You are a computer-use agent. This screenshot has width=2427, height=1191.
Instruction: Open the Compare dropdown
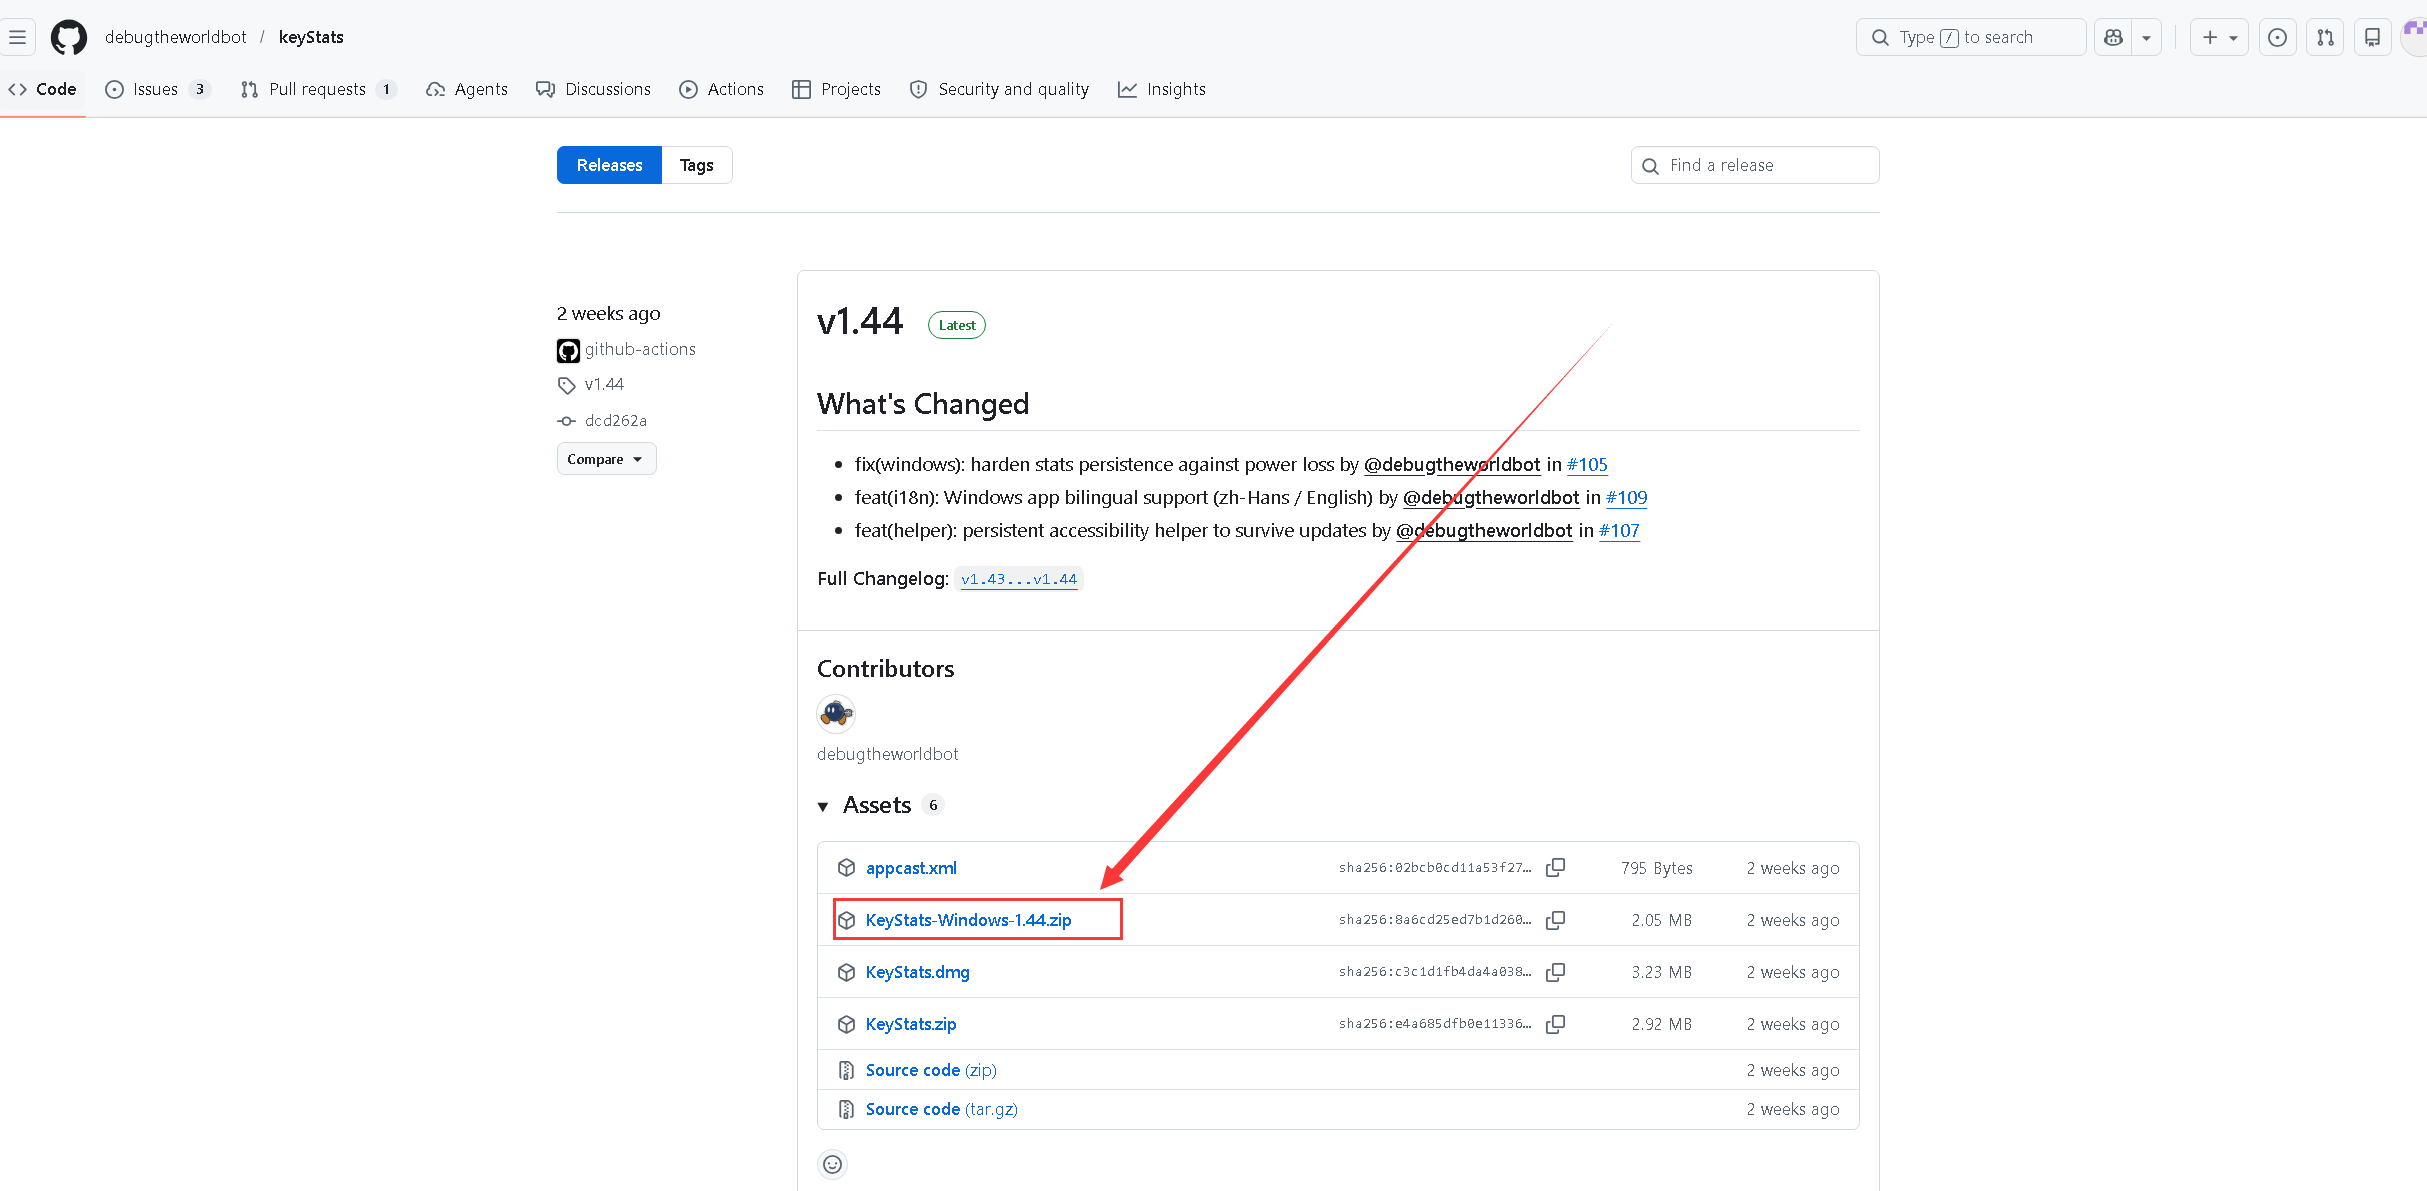click(606, 459)
